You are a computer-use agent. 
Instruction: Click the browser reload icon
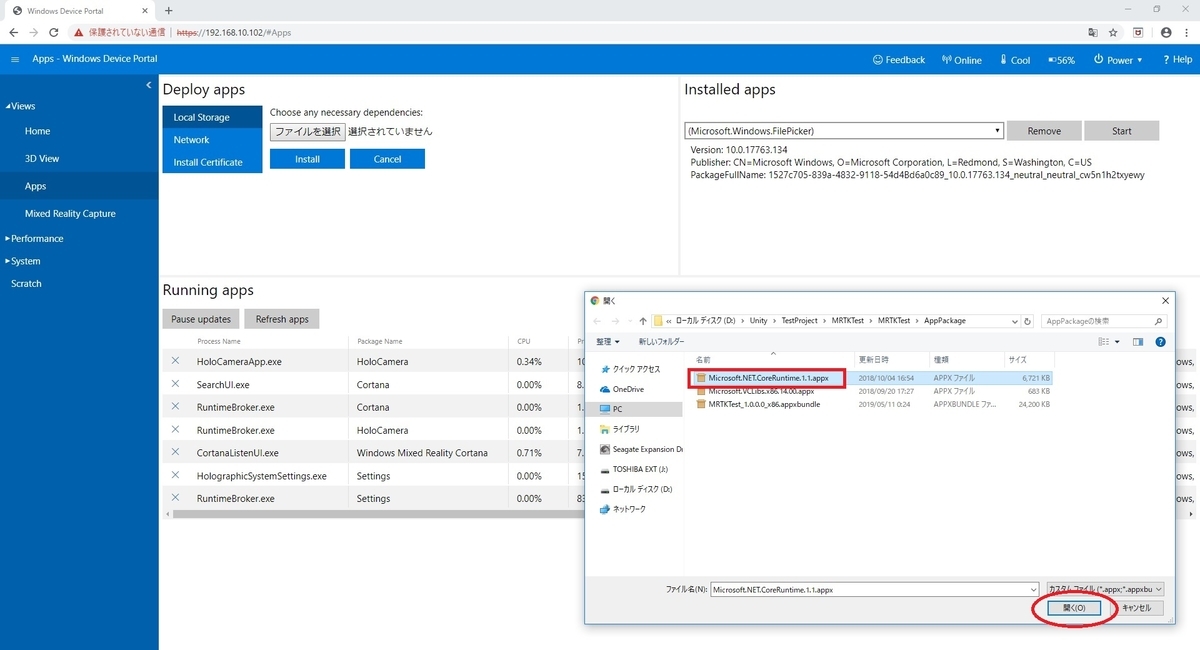56,32
